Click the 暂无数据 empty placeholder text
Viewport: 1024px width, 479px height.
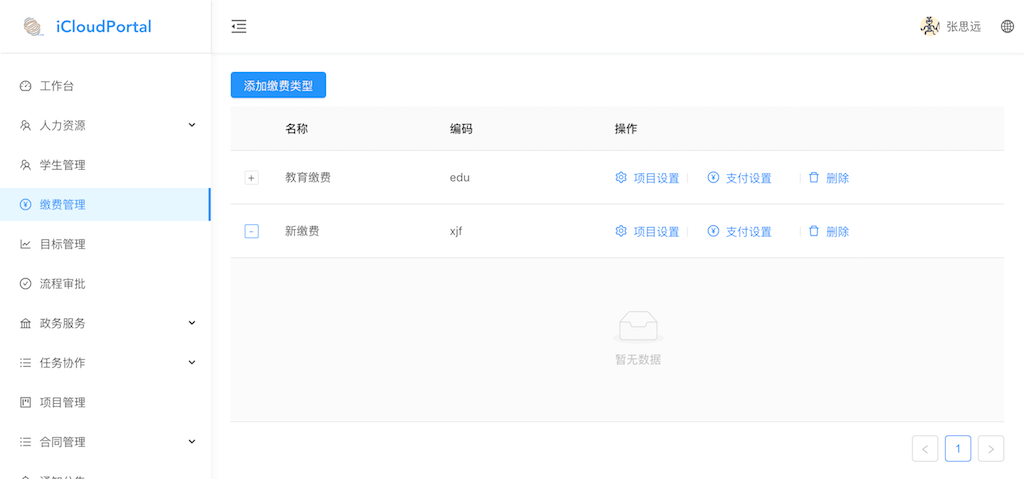pos(638,359)
